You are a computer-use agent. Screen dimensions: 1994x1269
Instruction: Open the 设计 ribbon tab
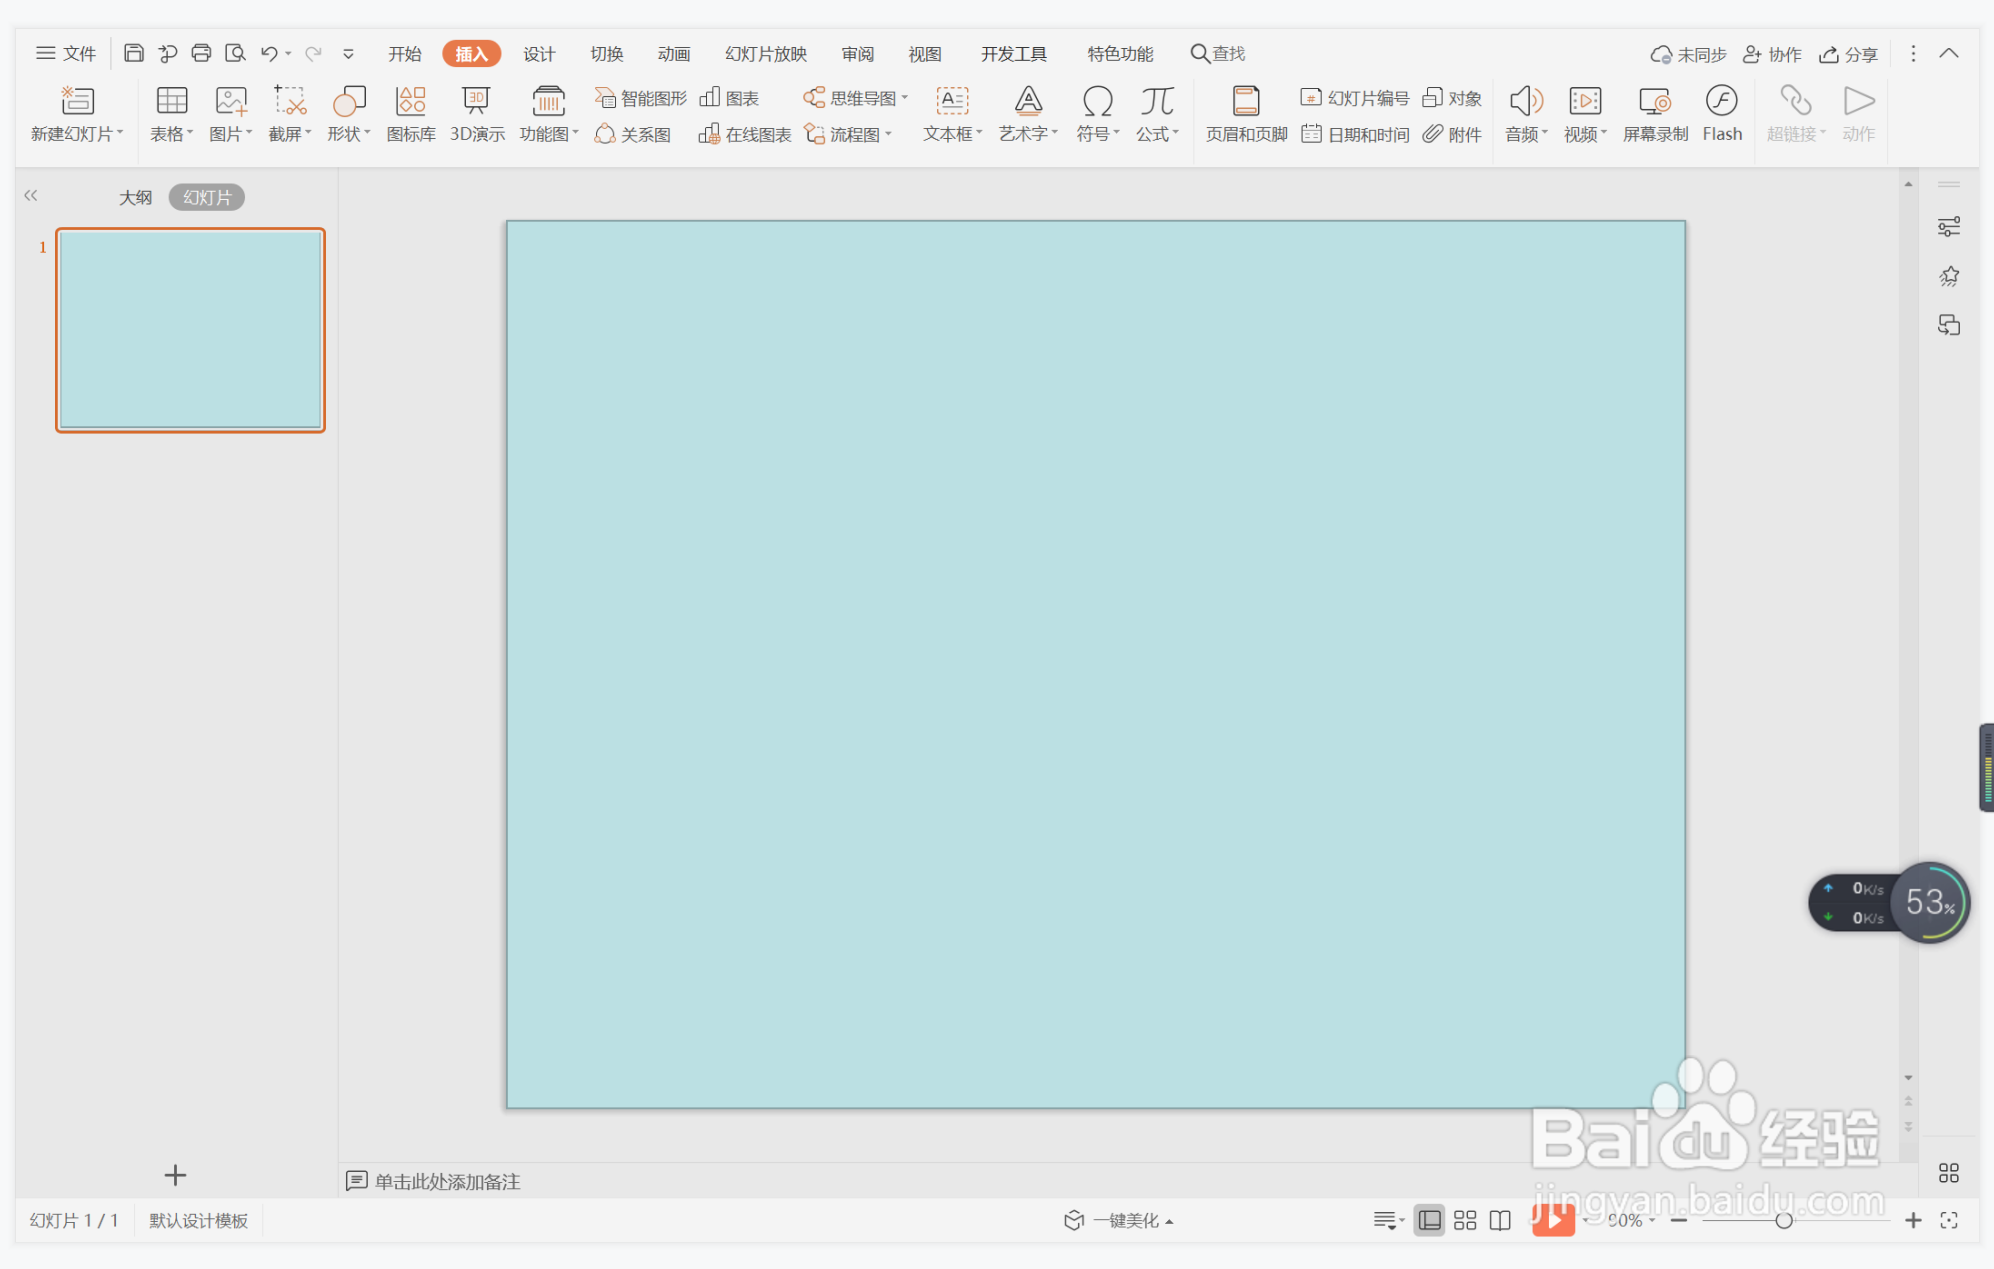(538, 54)
